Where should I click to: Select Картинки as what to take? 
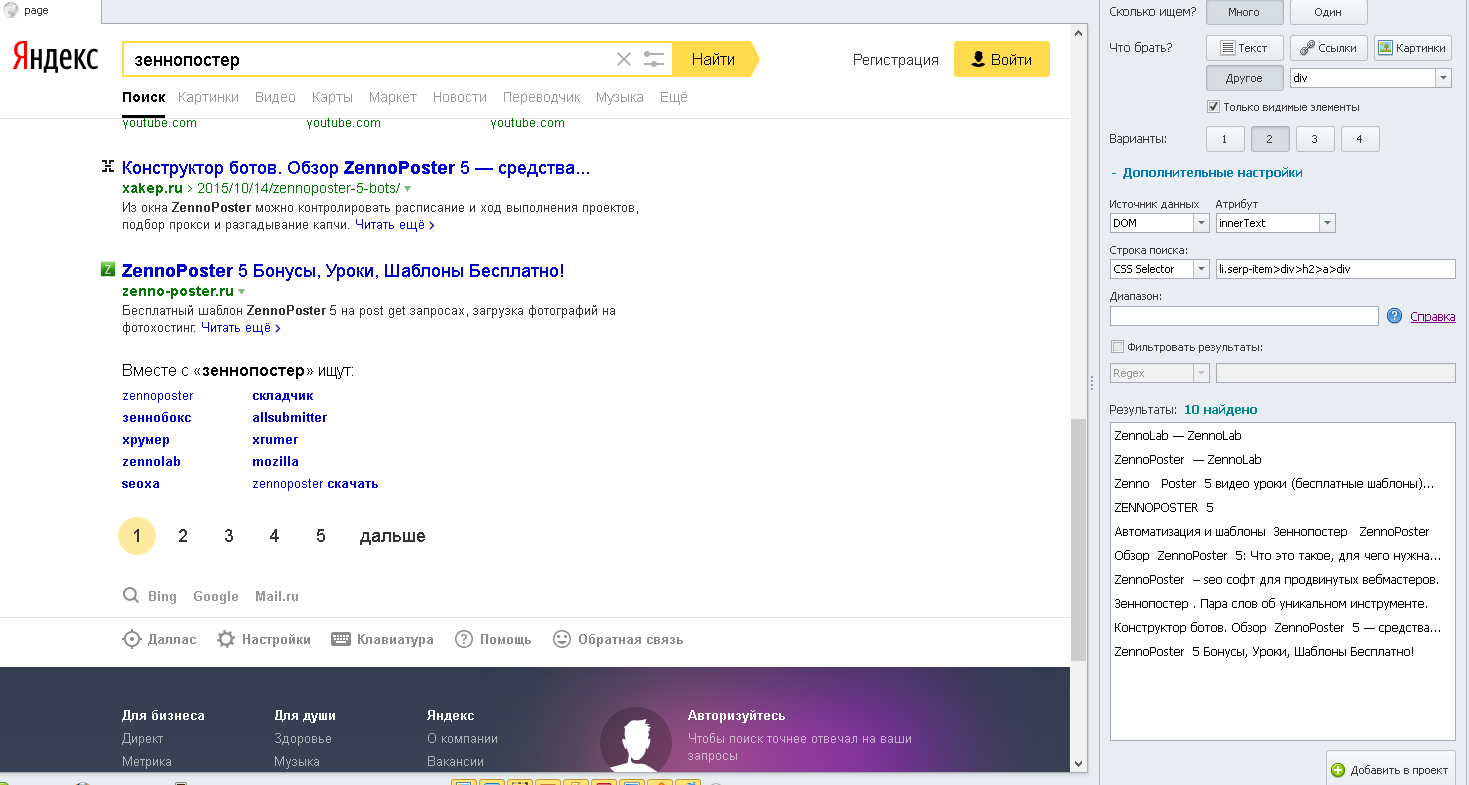click(x=1413, y=48)
